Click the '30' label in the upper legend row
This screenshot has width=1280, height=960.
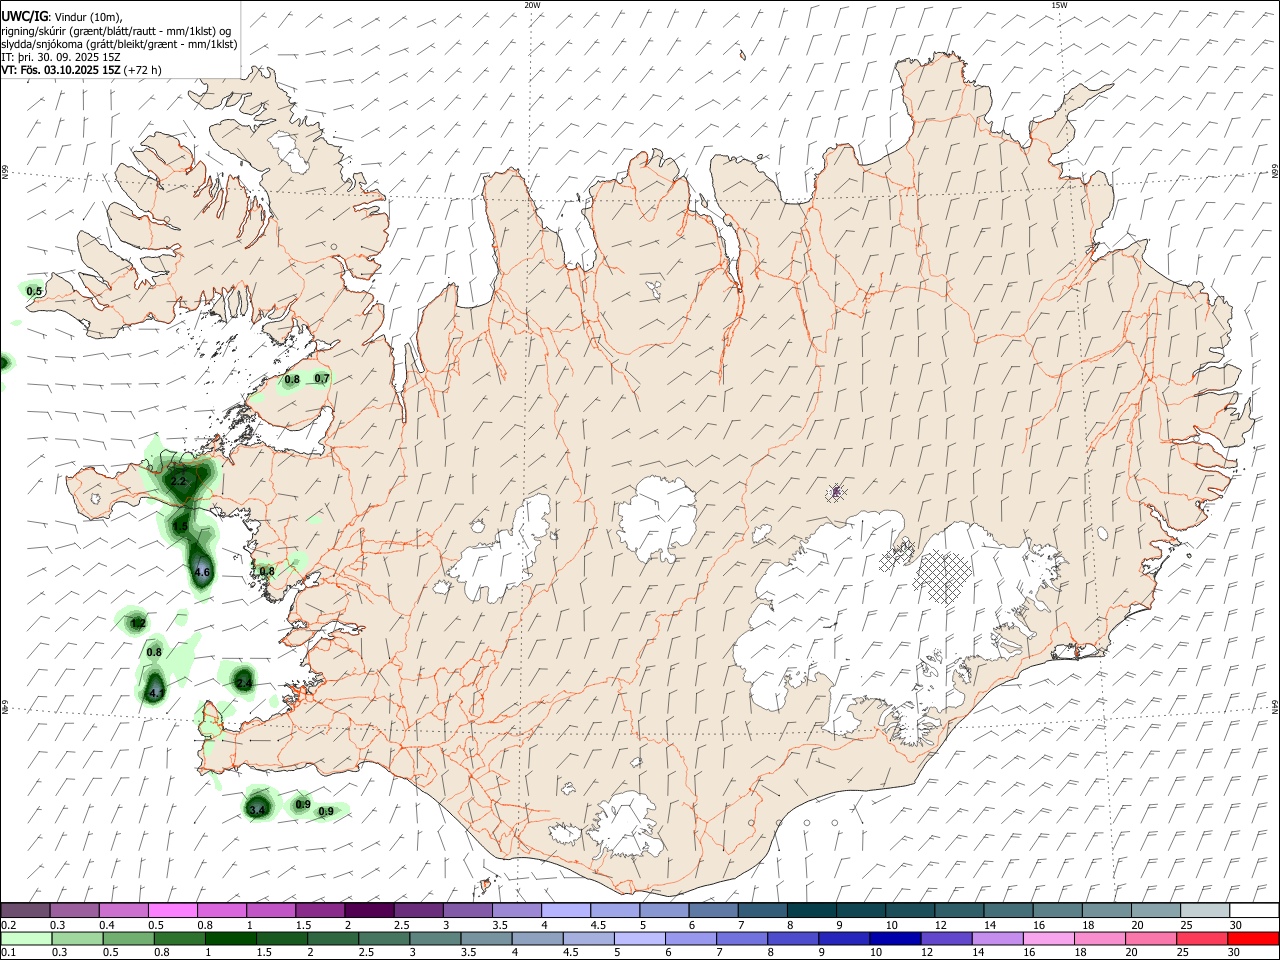coord(1236,925)
